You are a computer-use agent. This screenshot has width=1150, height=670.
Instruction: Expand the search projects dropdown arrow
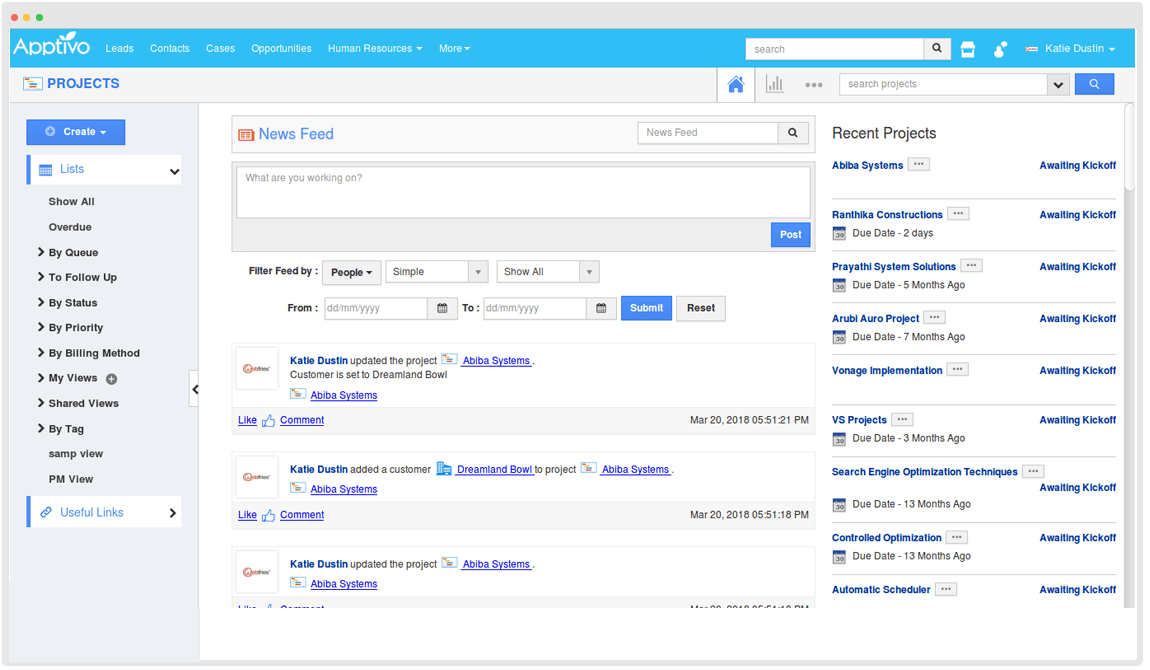tap(1059, 85)
